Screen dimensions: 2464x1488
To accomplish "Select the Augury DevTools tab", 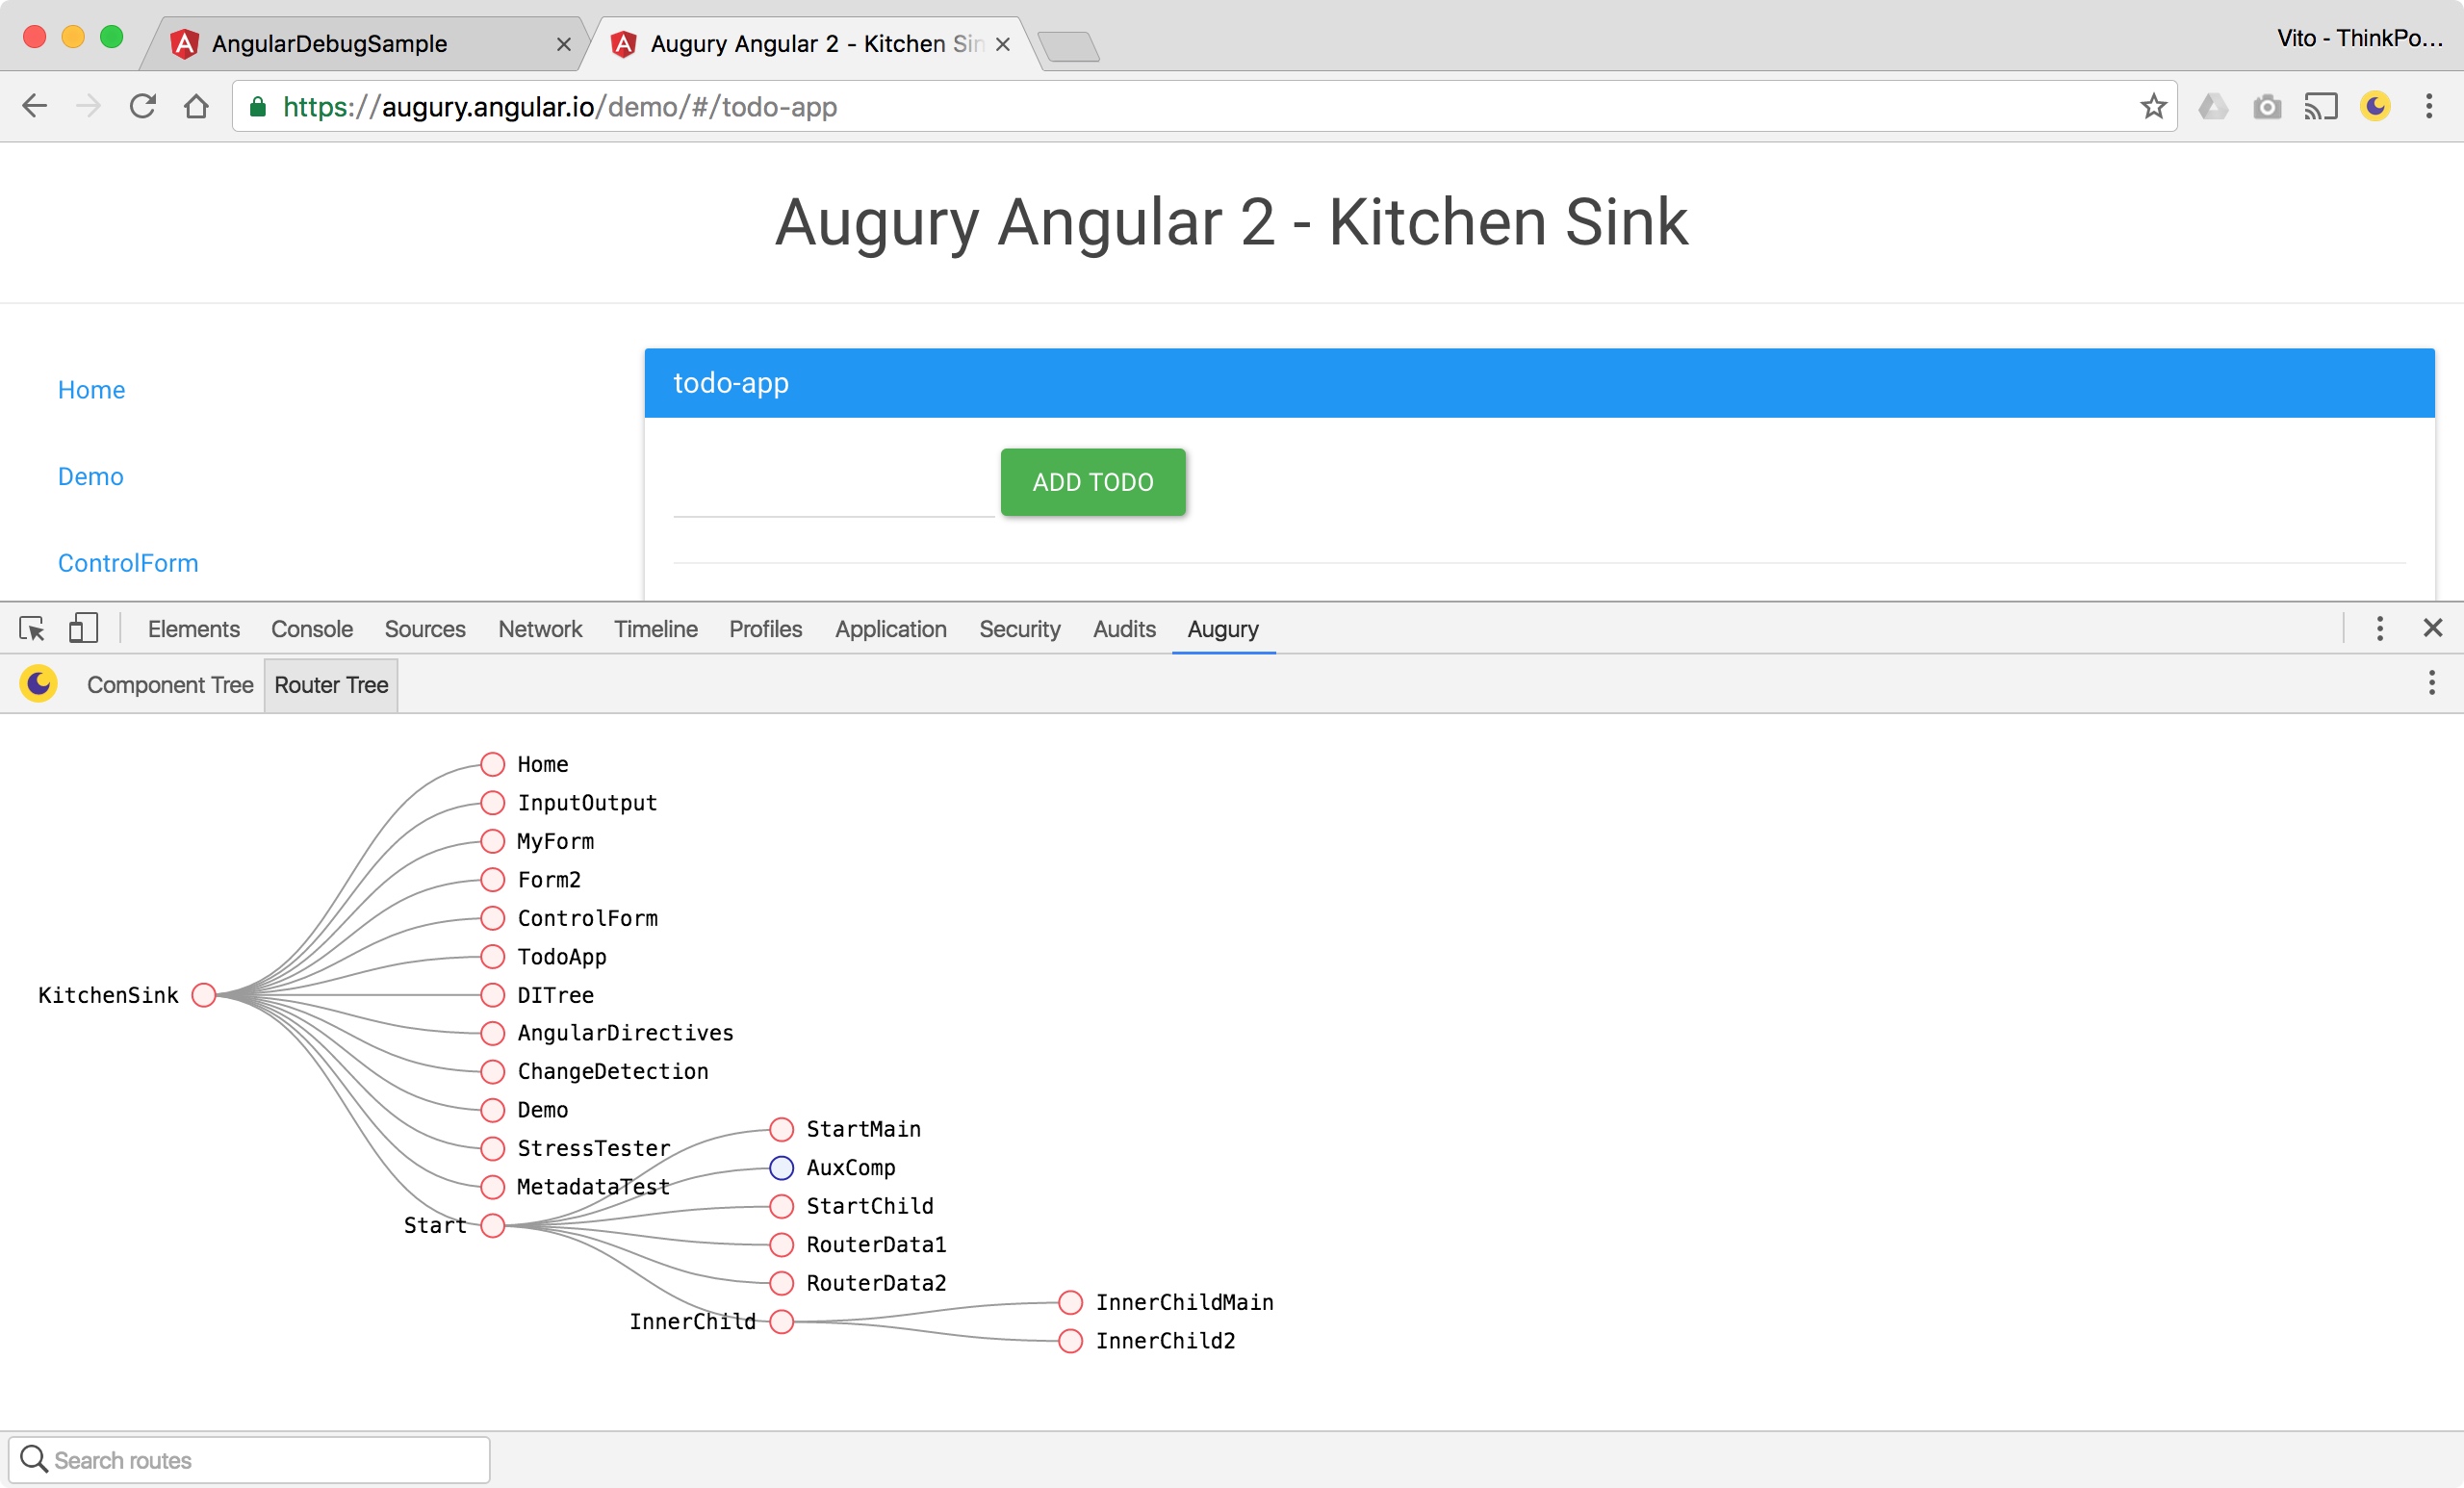I will (1223, 629).
